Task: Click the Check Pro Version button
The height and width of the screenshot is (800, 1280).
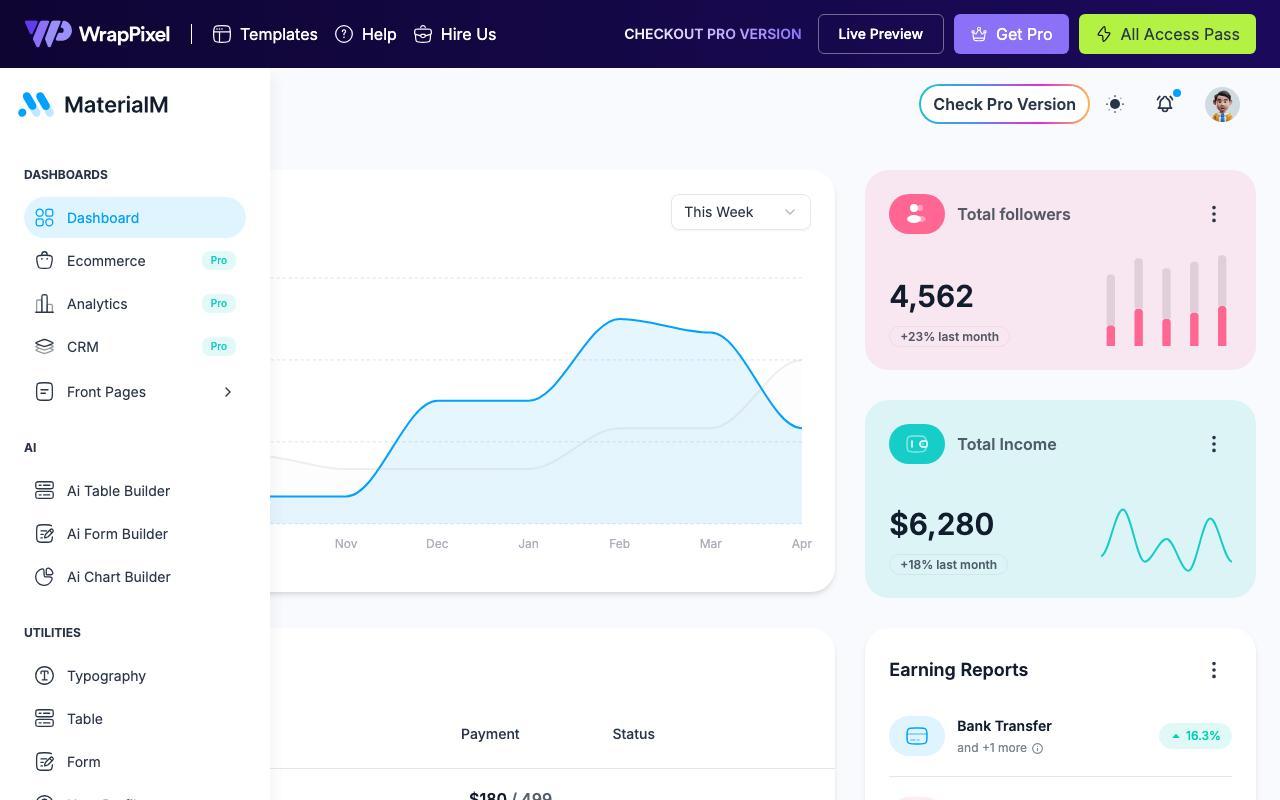Action: coord(1004,104)
